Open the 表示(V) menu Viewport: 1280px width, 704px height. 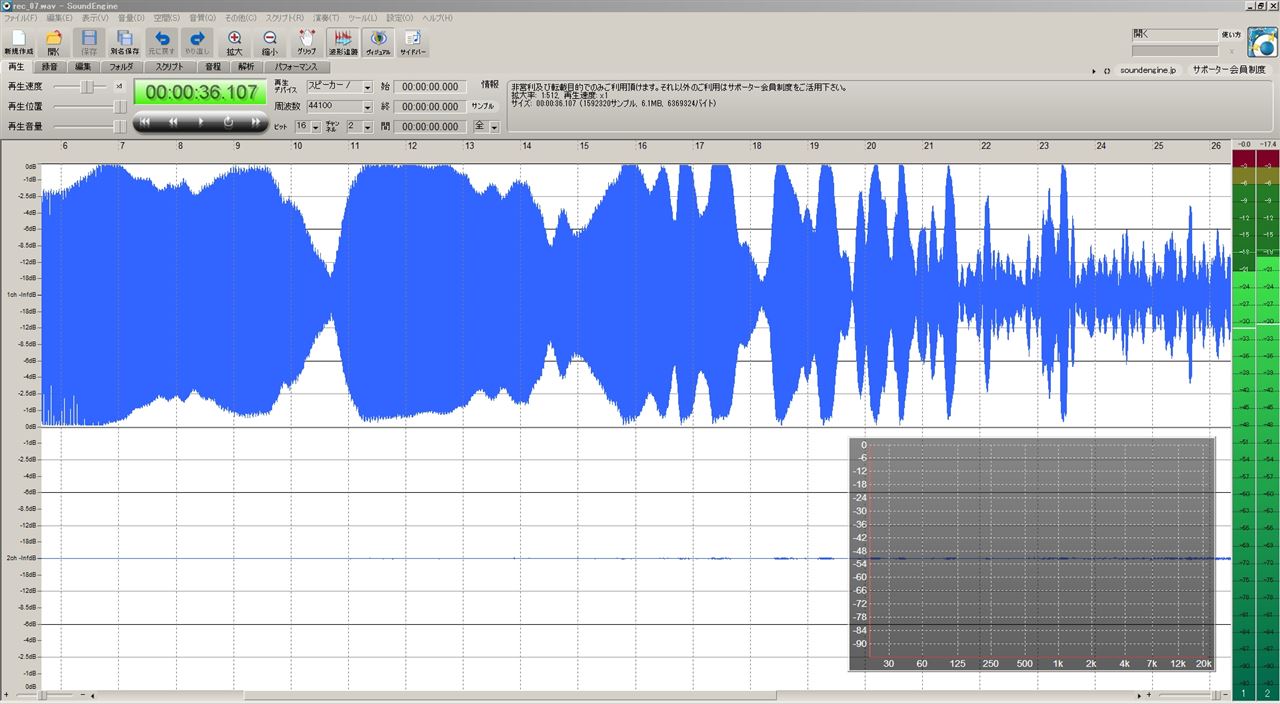click(x=95, y=18)
